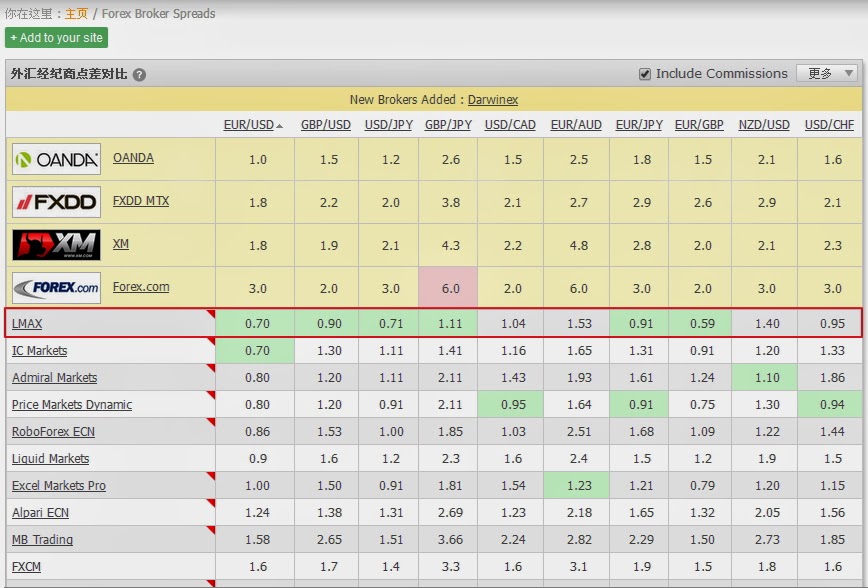Click the FOREX.com logo image

(56, 287)
